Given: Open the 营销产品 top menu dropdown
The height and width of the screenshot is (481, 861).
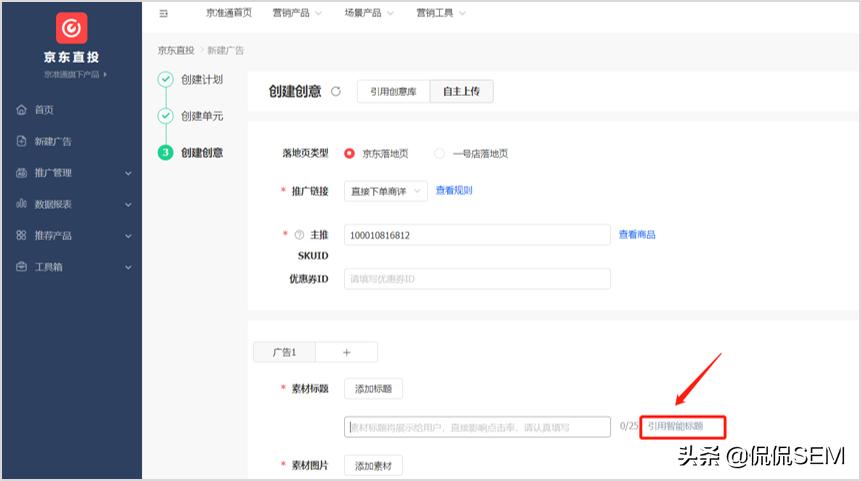Looking at the screenshot, I should 297,13.
